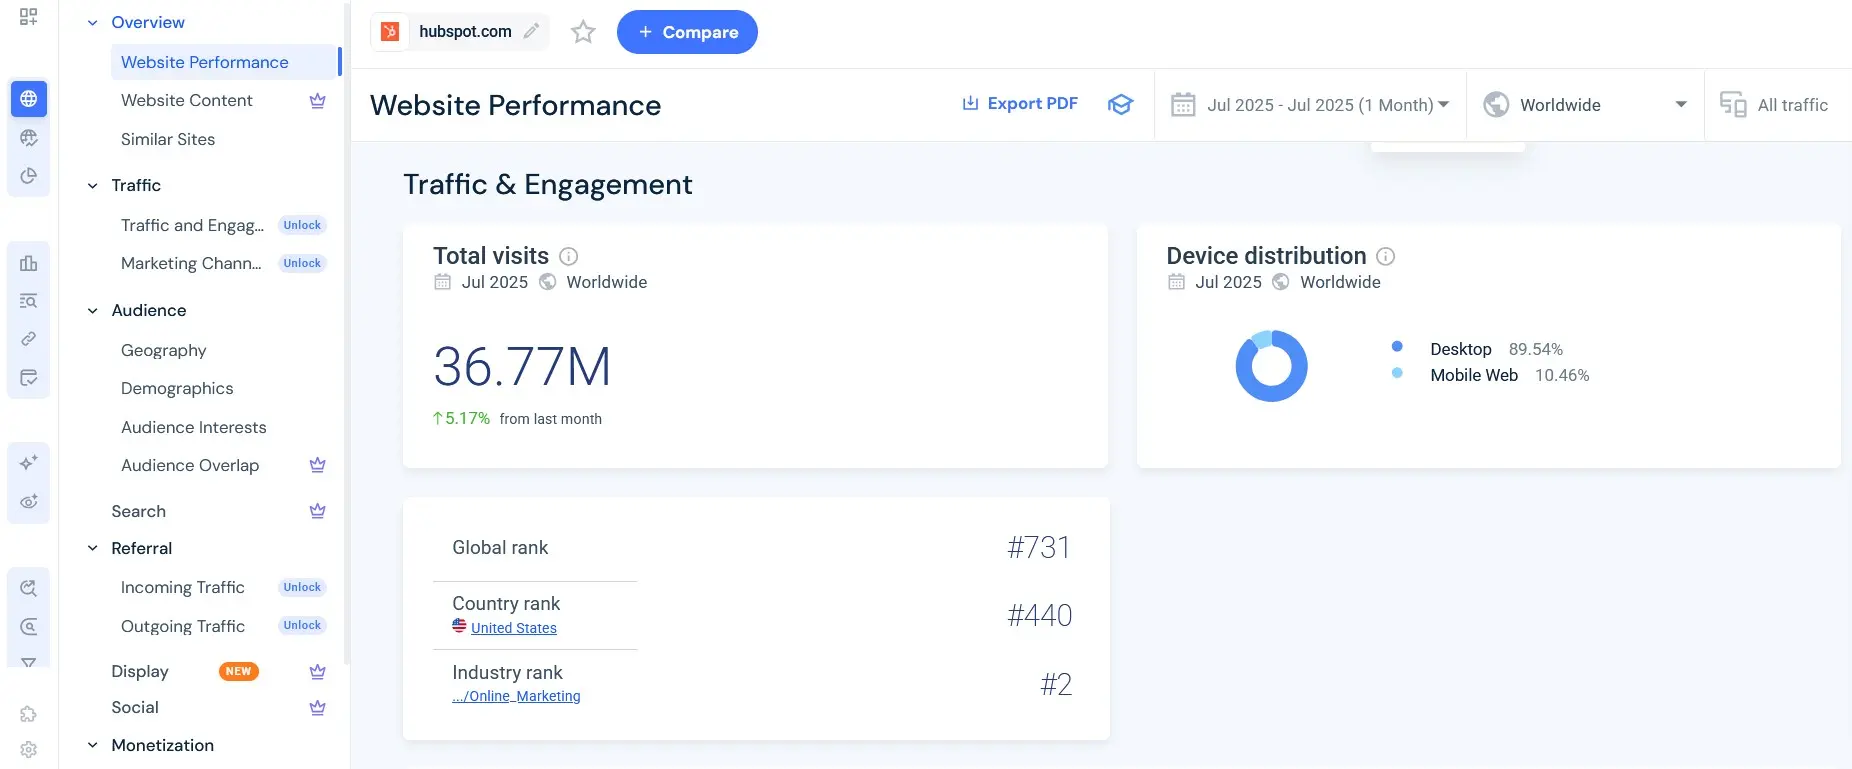Collapse the Traffic section chevron

92,186
